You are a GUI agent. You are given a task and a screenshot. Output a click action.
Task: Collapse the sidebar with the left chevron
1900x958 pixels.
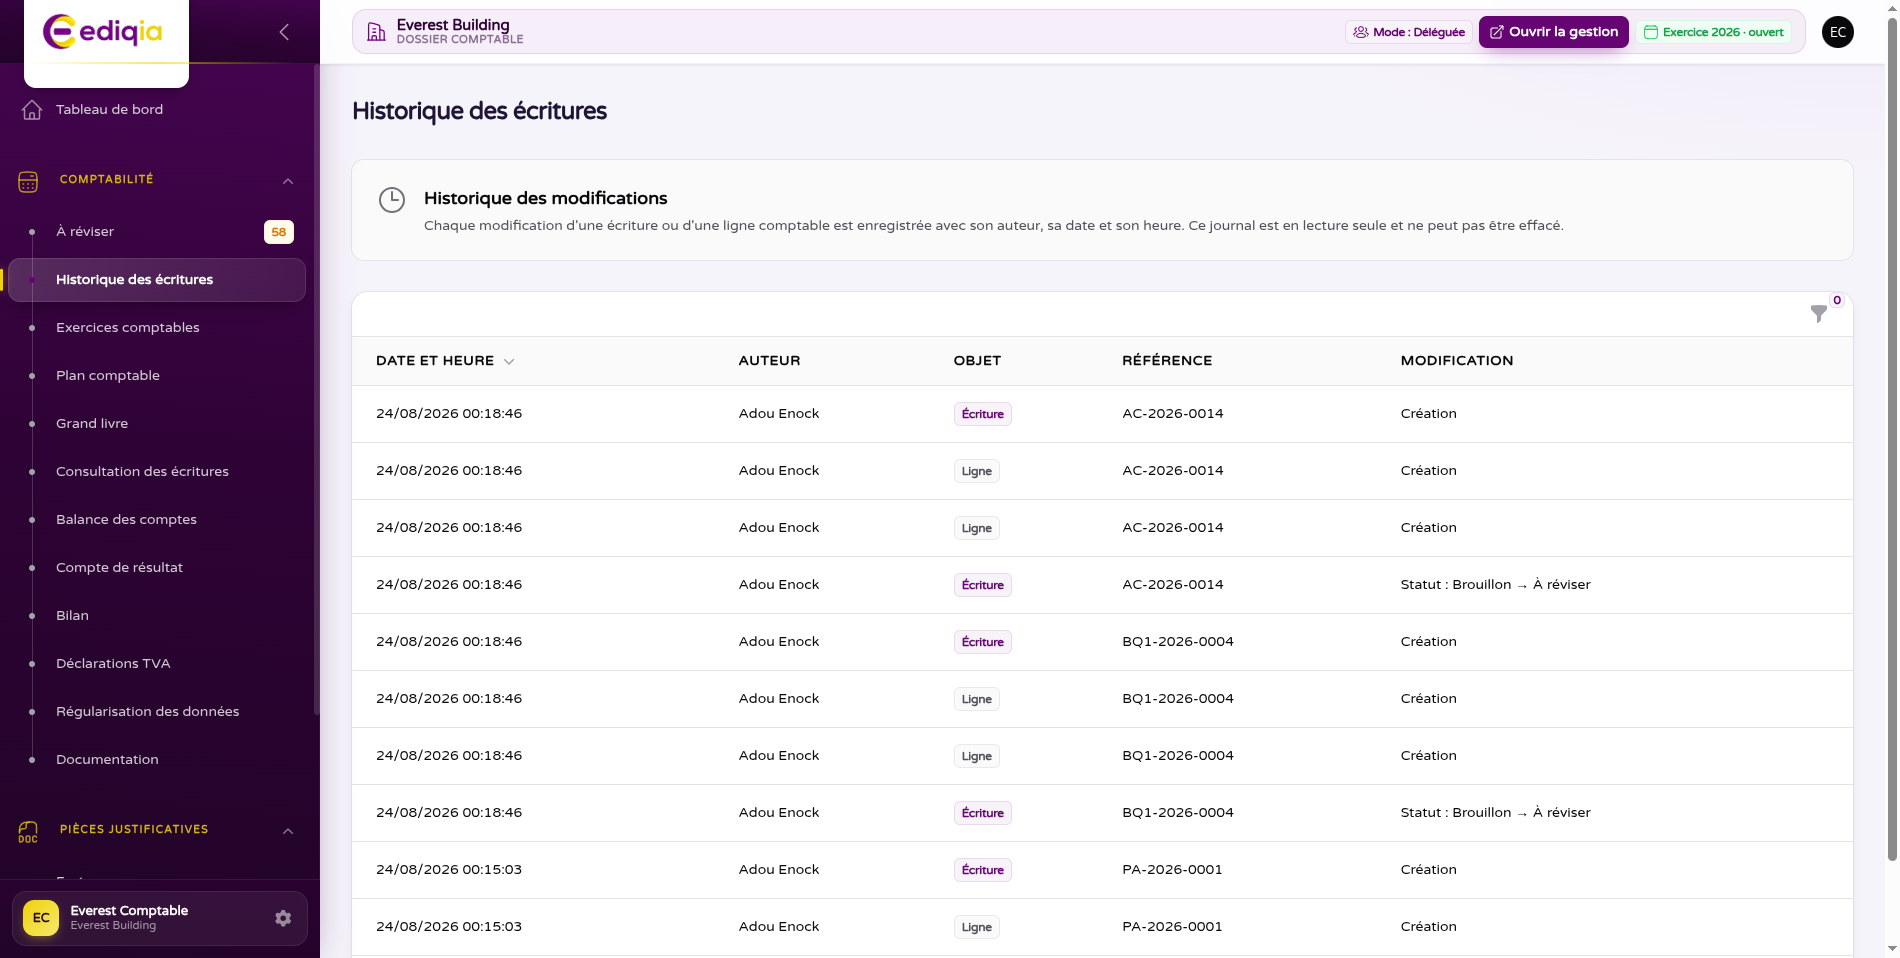click(x=284, y=32)
